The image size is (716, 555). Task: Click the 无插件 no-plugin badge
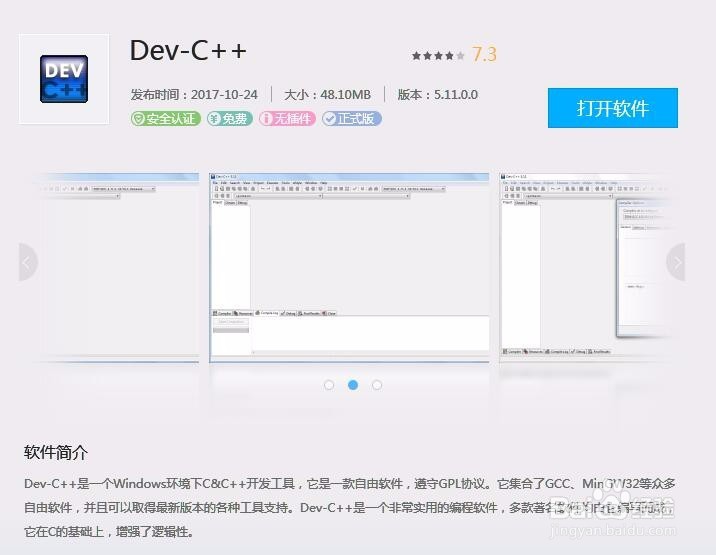pos(287,119)
